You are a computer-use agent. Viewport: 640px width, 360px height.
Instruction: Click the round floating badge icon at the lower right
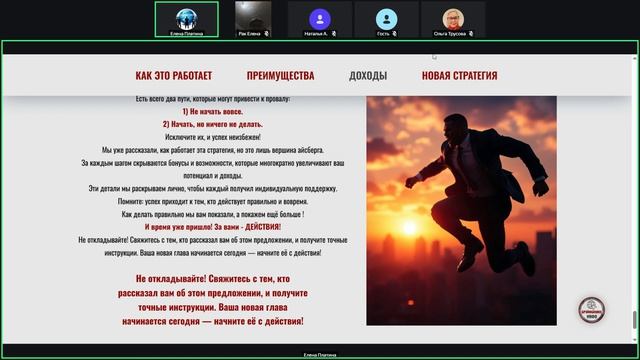pos(591,310)
